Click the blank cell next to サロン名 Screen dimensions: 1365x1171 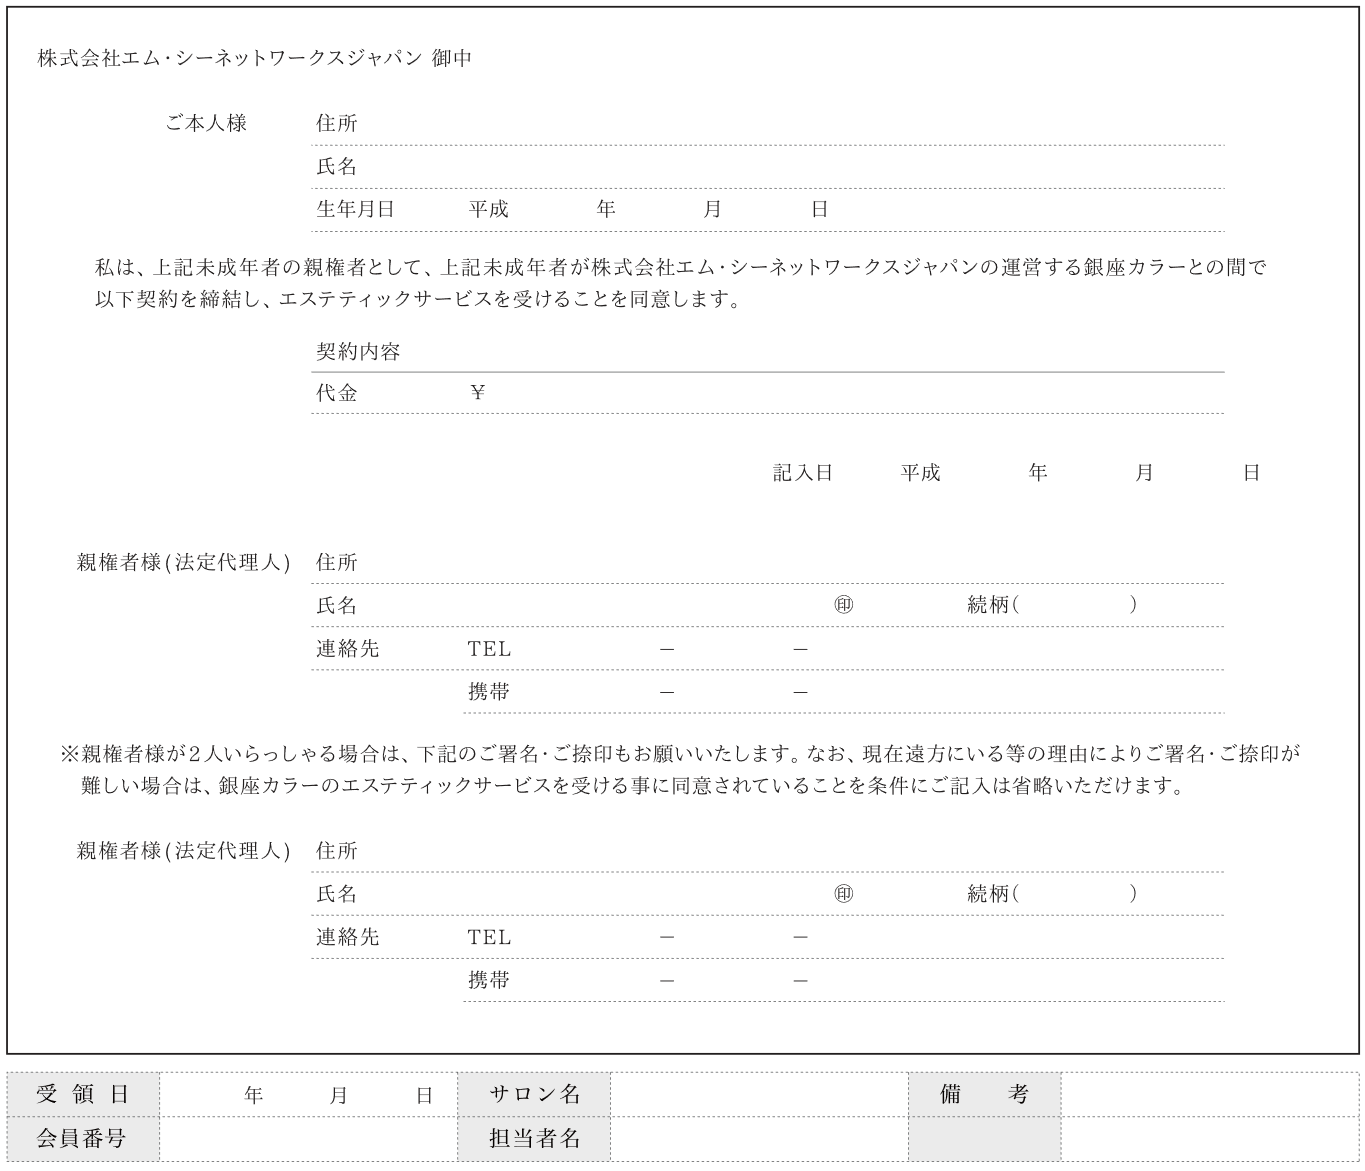point(759,1094)
